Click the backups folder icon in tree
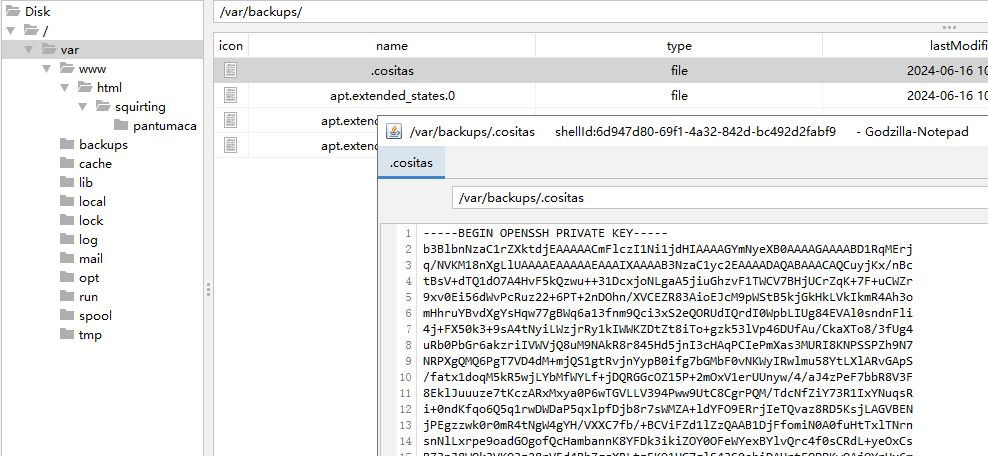The height and width of the screenshot is (456, 988). pos(67,144)
